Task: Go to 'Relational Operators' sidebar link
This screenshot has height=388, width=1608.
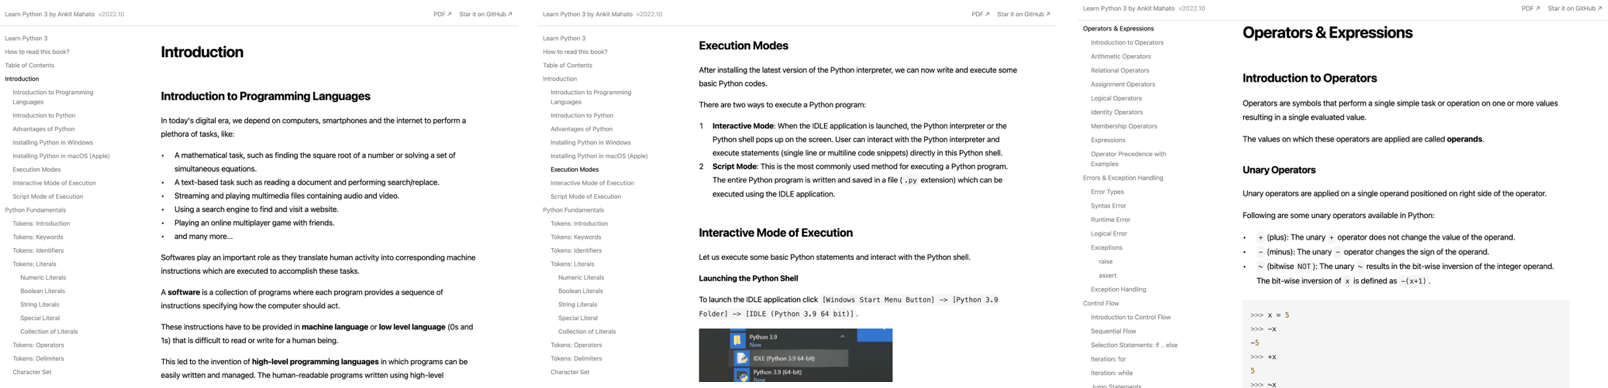Action: tap(1120, 70)
